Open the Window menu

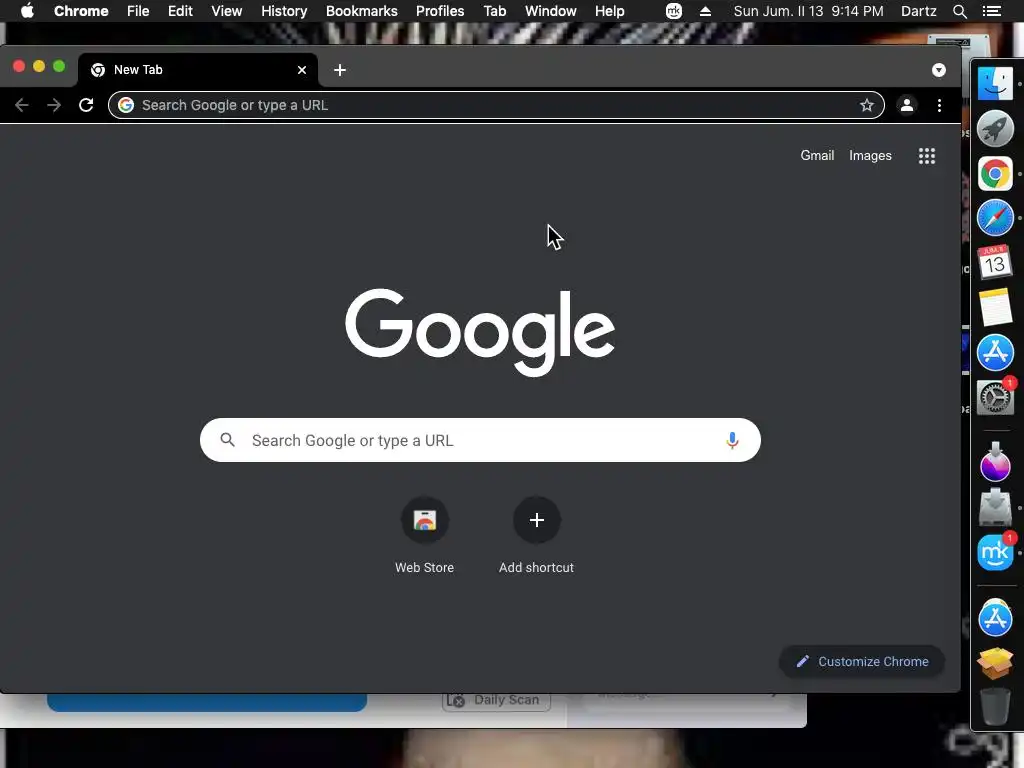click(551, 11)
